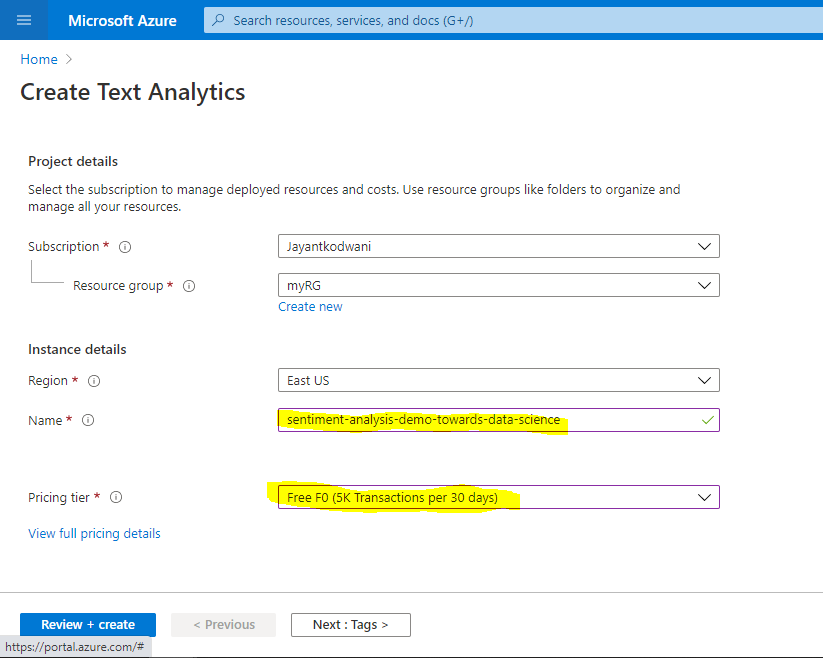Click the disabled Previous button

tap(223, 625)
